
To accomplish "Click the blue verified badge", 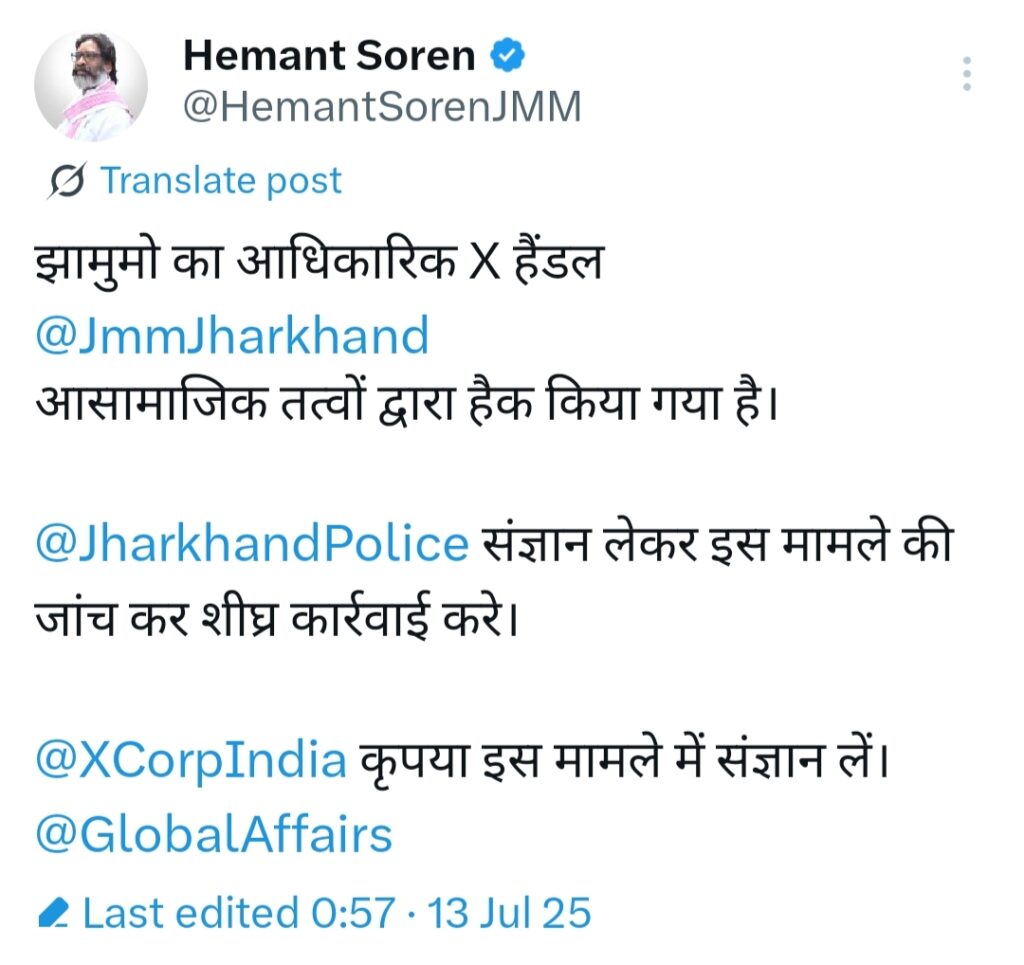I will [507, 55].
